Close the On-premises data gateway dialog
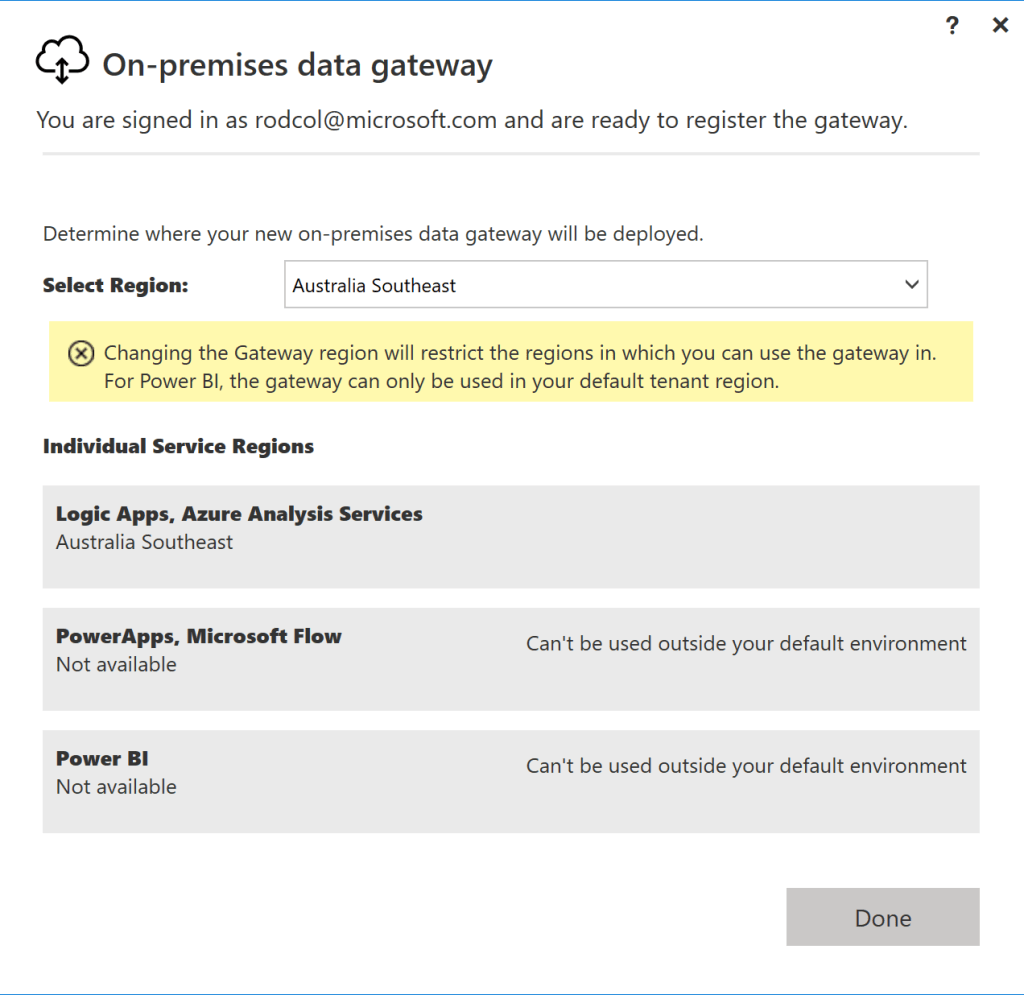This screenshot has width=1024, height=995. tap(1000, 25)
